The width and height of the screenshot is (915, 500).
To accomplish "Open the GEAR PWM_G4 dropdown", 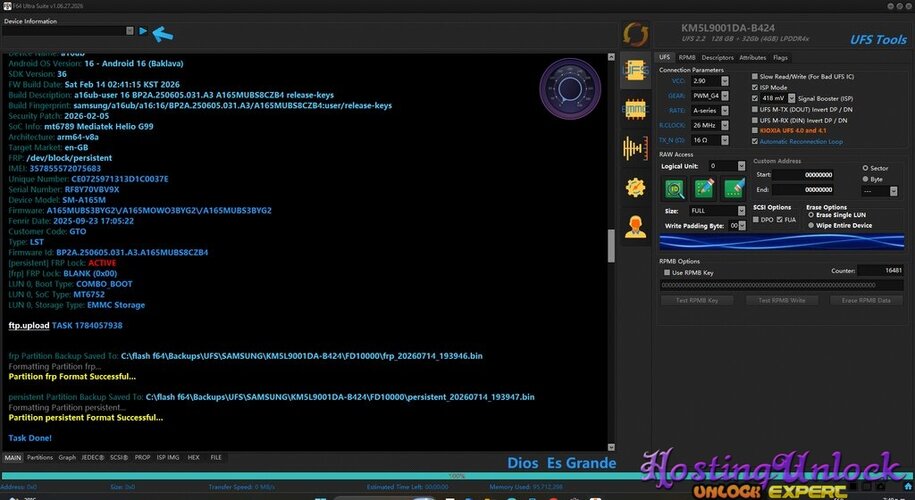I will coord(725,96).
